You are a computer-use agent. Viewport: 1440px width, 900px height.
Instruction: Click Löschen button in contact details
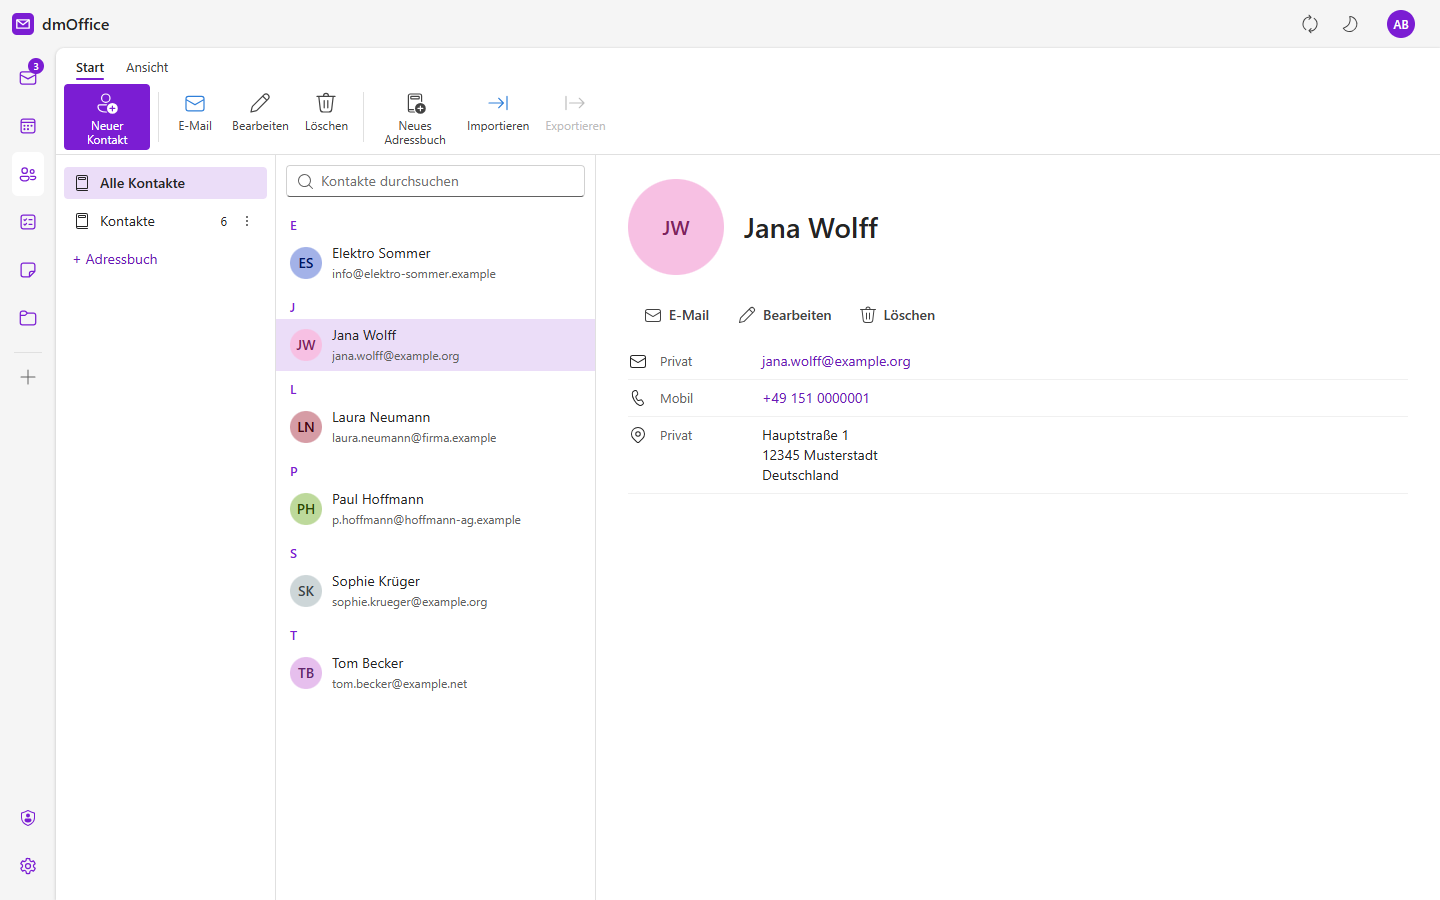click(x=898, y=315)
